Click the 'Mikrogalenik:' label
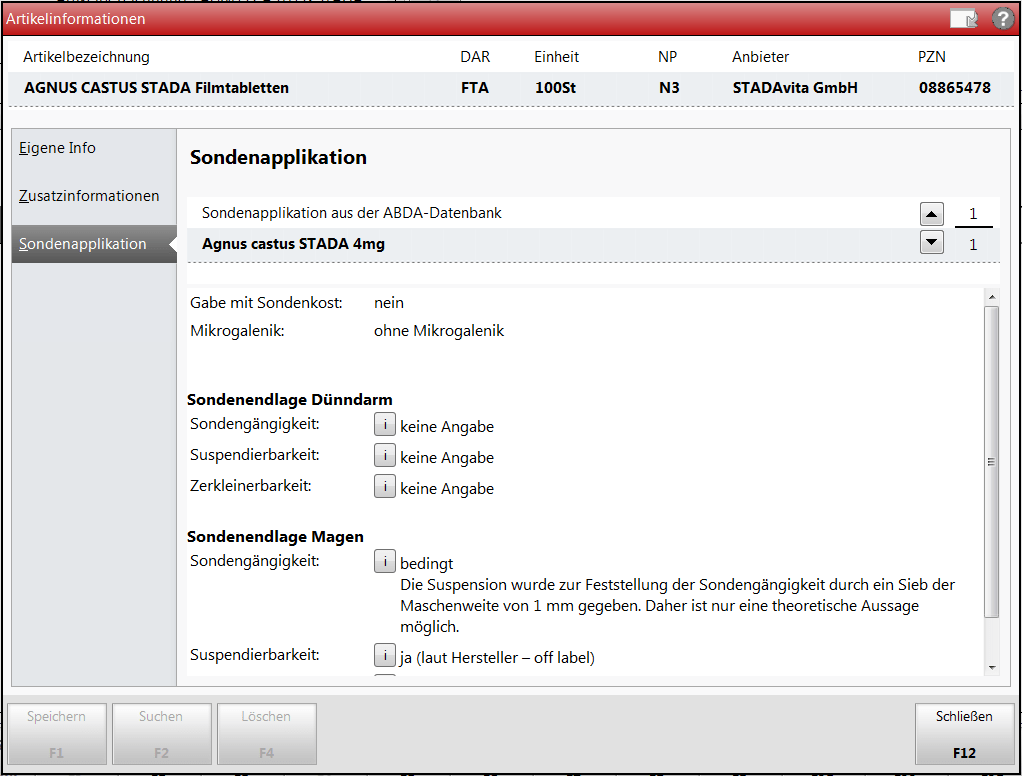Viewport: 1022px width, 776px height. (237, 331)
